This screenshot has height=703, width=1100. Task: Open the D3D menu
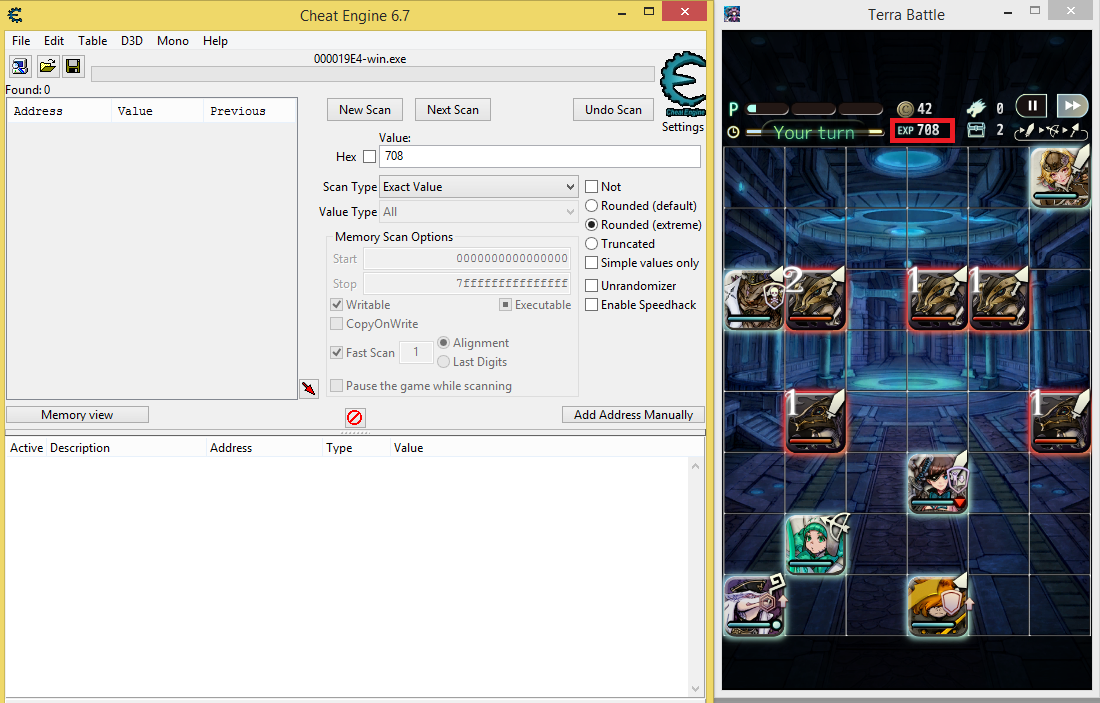pos(132,41)
